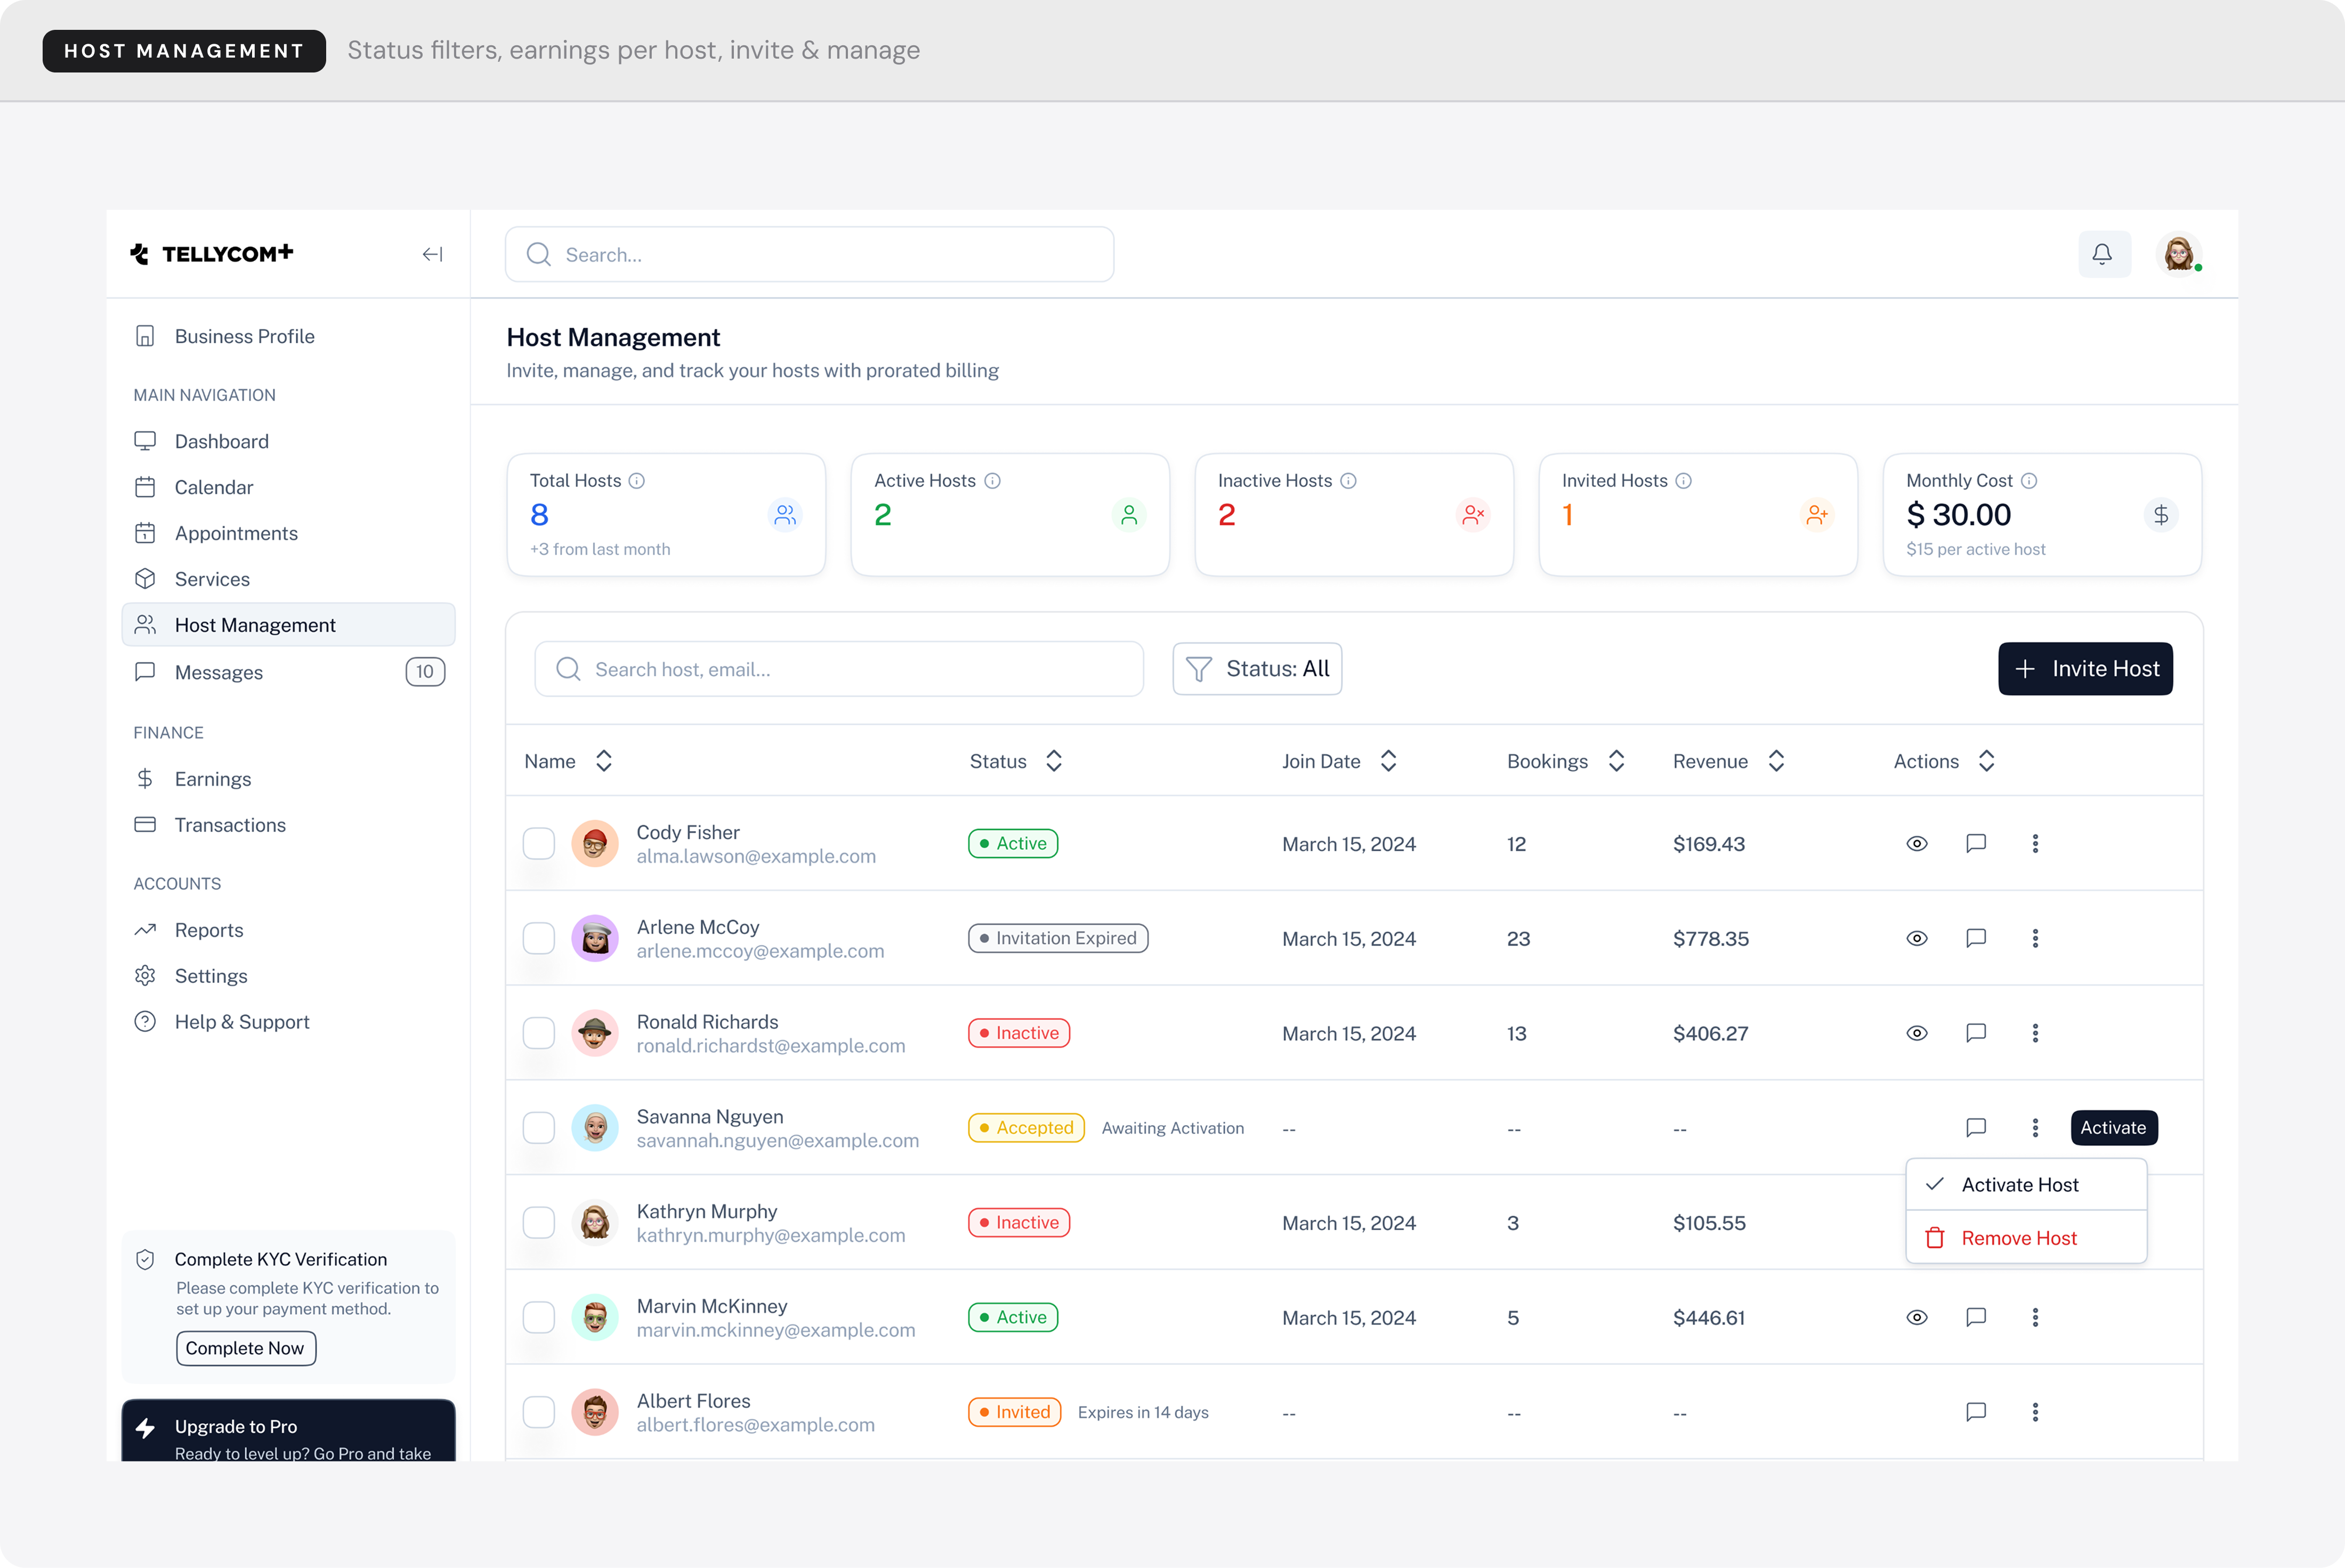Collapse the sidebar using the arrow icon
The image size is (2345, 1568).
pyautogui.click(x=432, y=253)
